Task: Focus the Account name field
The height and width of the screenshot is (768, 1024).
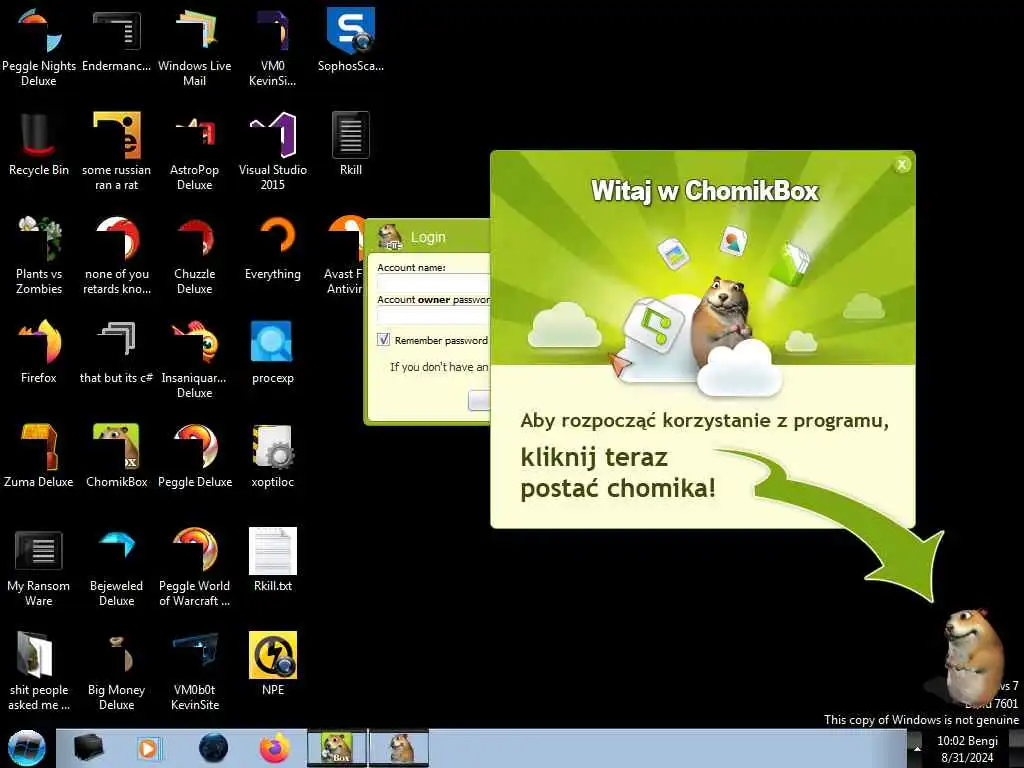Action: point(433,283)
